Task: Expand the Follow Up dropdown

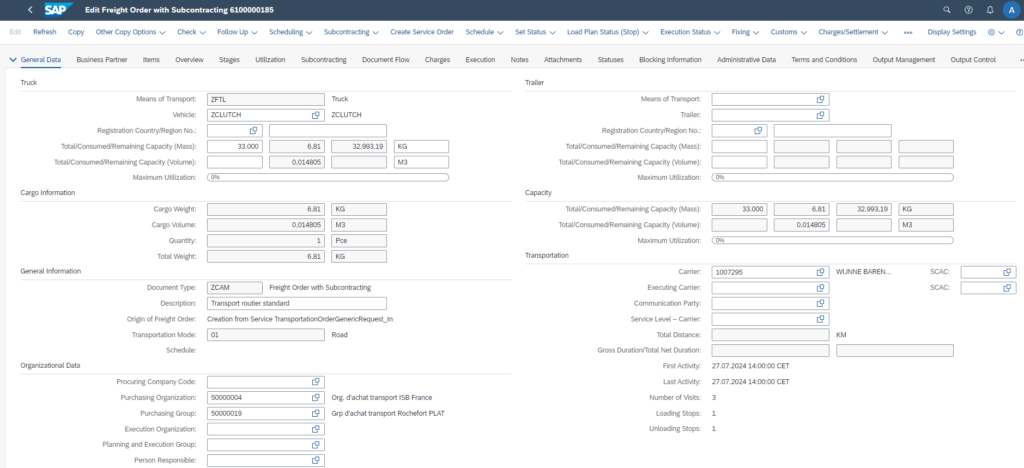Action: click(x=237, y=32)
